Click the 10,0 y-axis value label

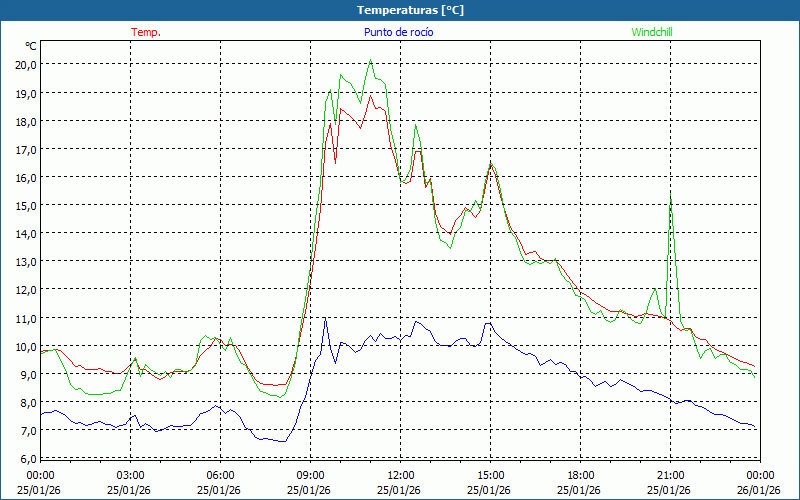tap(26, 346)
